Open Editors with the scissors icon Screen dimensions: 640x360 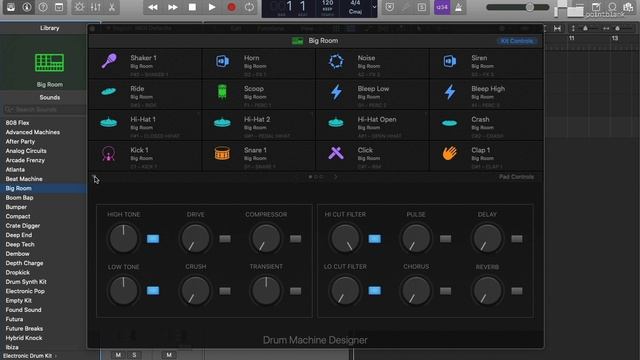coord(111,7)
